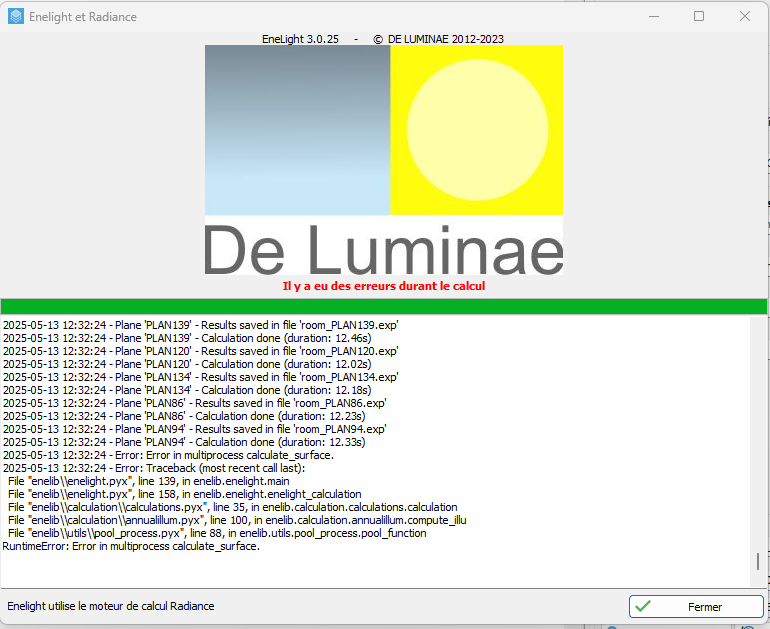Click the timestamped 'Error in multiprocess calculate_surface.' line
Viewport: 770px width, 629px height.
pos(168,455)
